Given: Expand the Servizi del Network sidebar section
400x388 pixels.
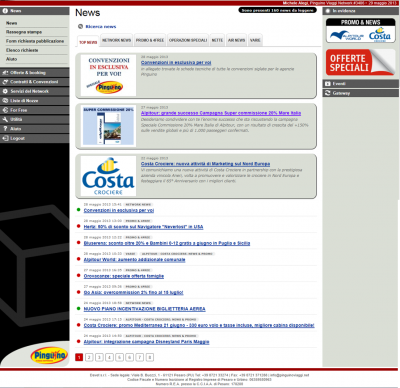Looking at the screenshot, I should 35,91.
